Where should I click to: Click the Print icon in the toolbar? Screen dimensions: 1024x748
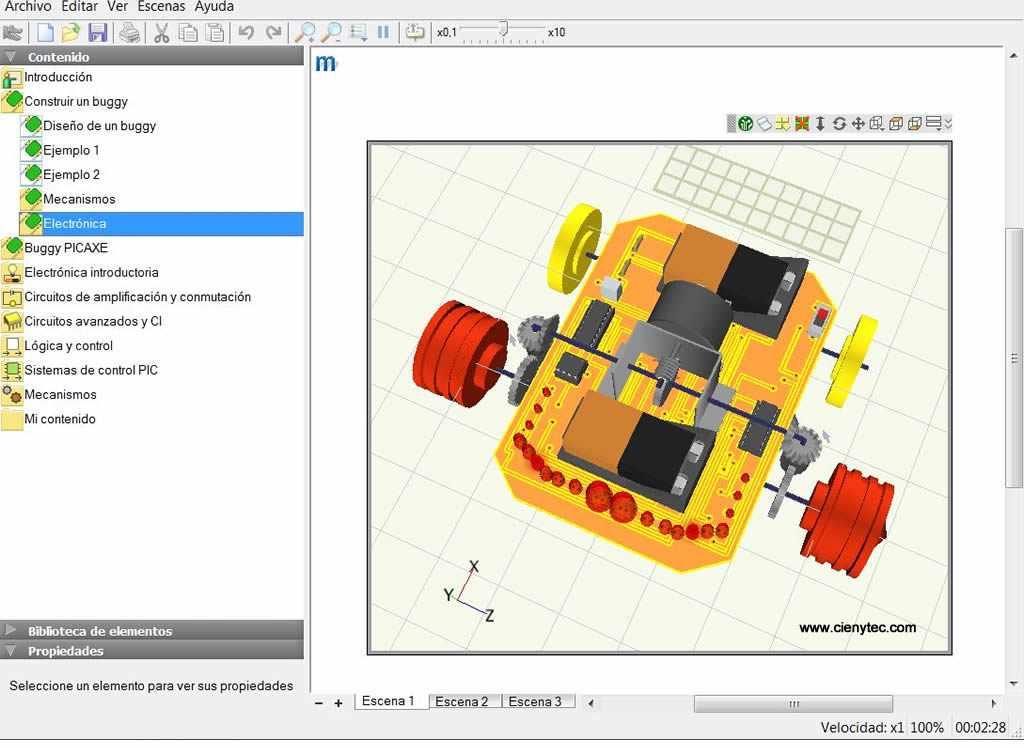tap(130, 32)
